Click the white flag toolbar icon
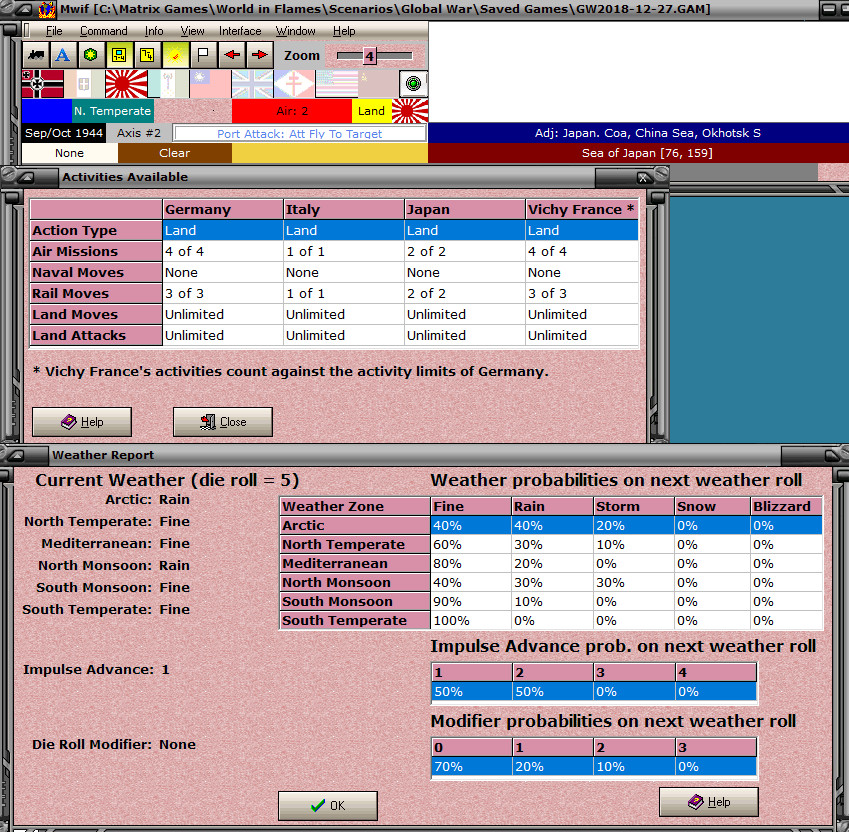Viewport: 849px width, 832px height. pos(203,55)
